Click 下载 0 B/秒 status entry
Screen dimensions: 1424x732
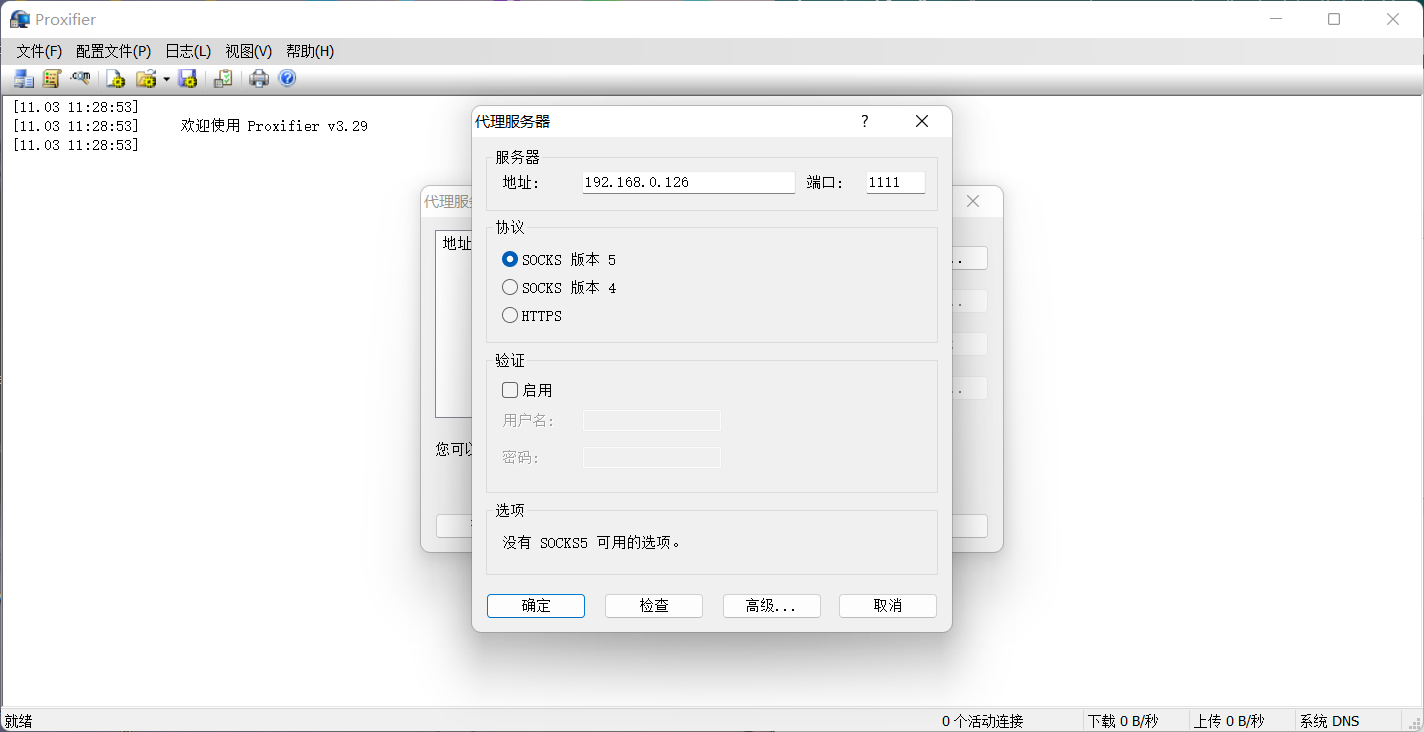1123,721
